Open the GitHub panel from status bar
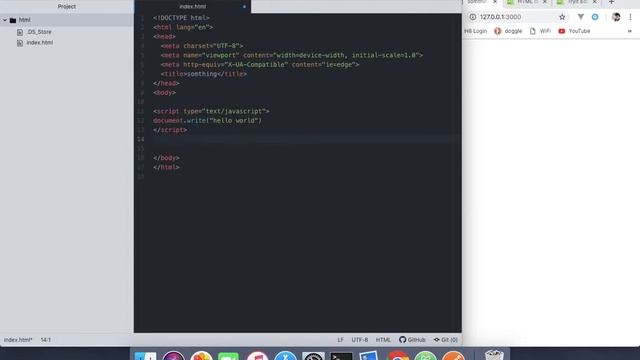The height and width of the screenshot is (360, 640). click(412, 340)
